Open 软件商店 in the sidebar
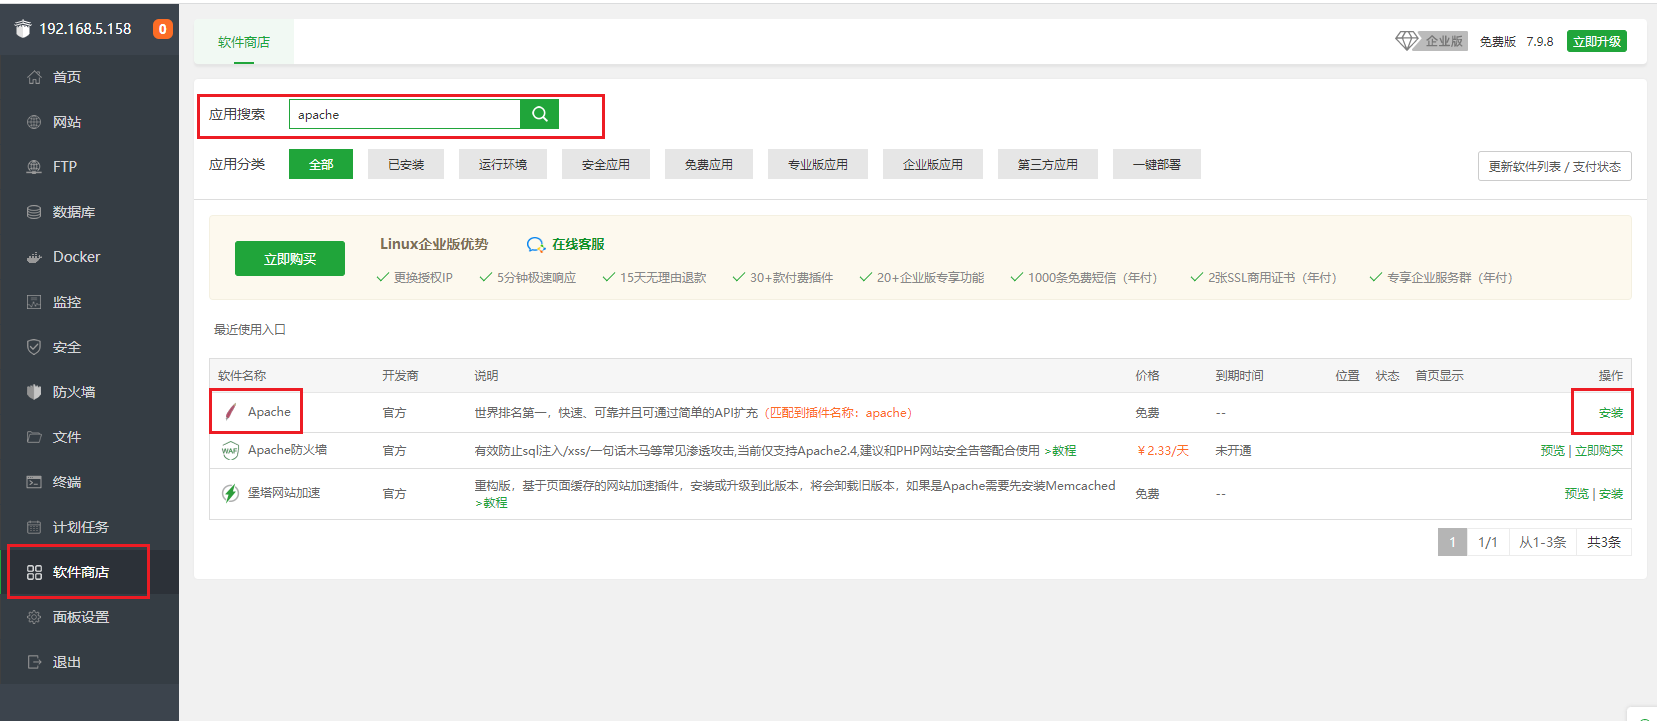1657x721 pixels. pos(81,572)
